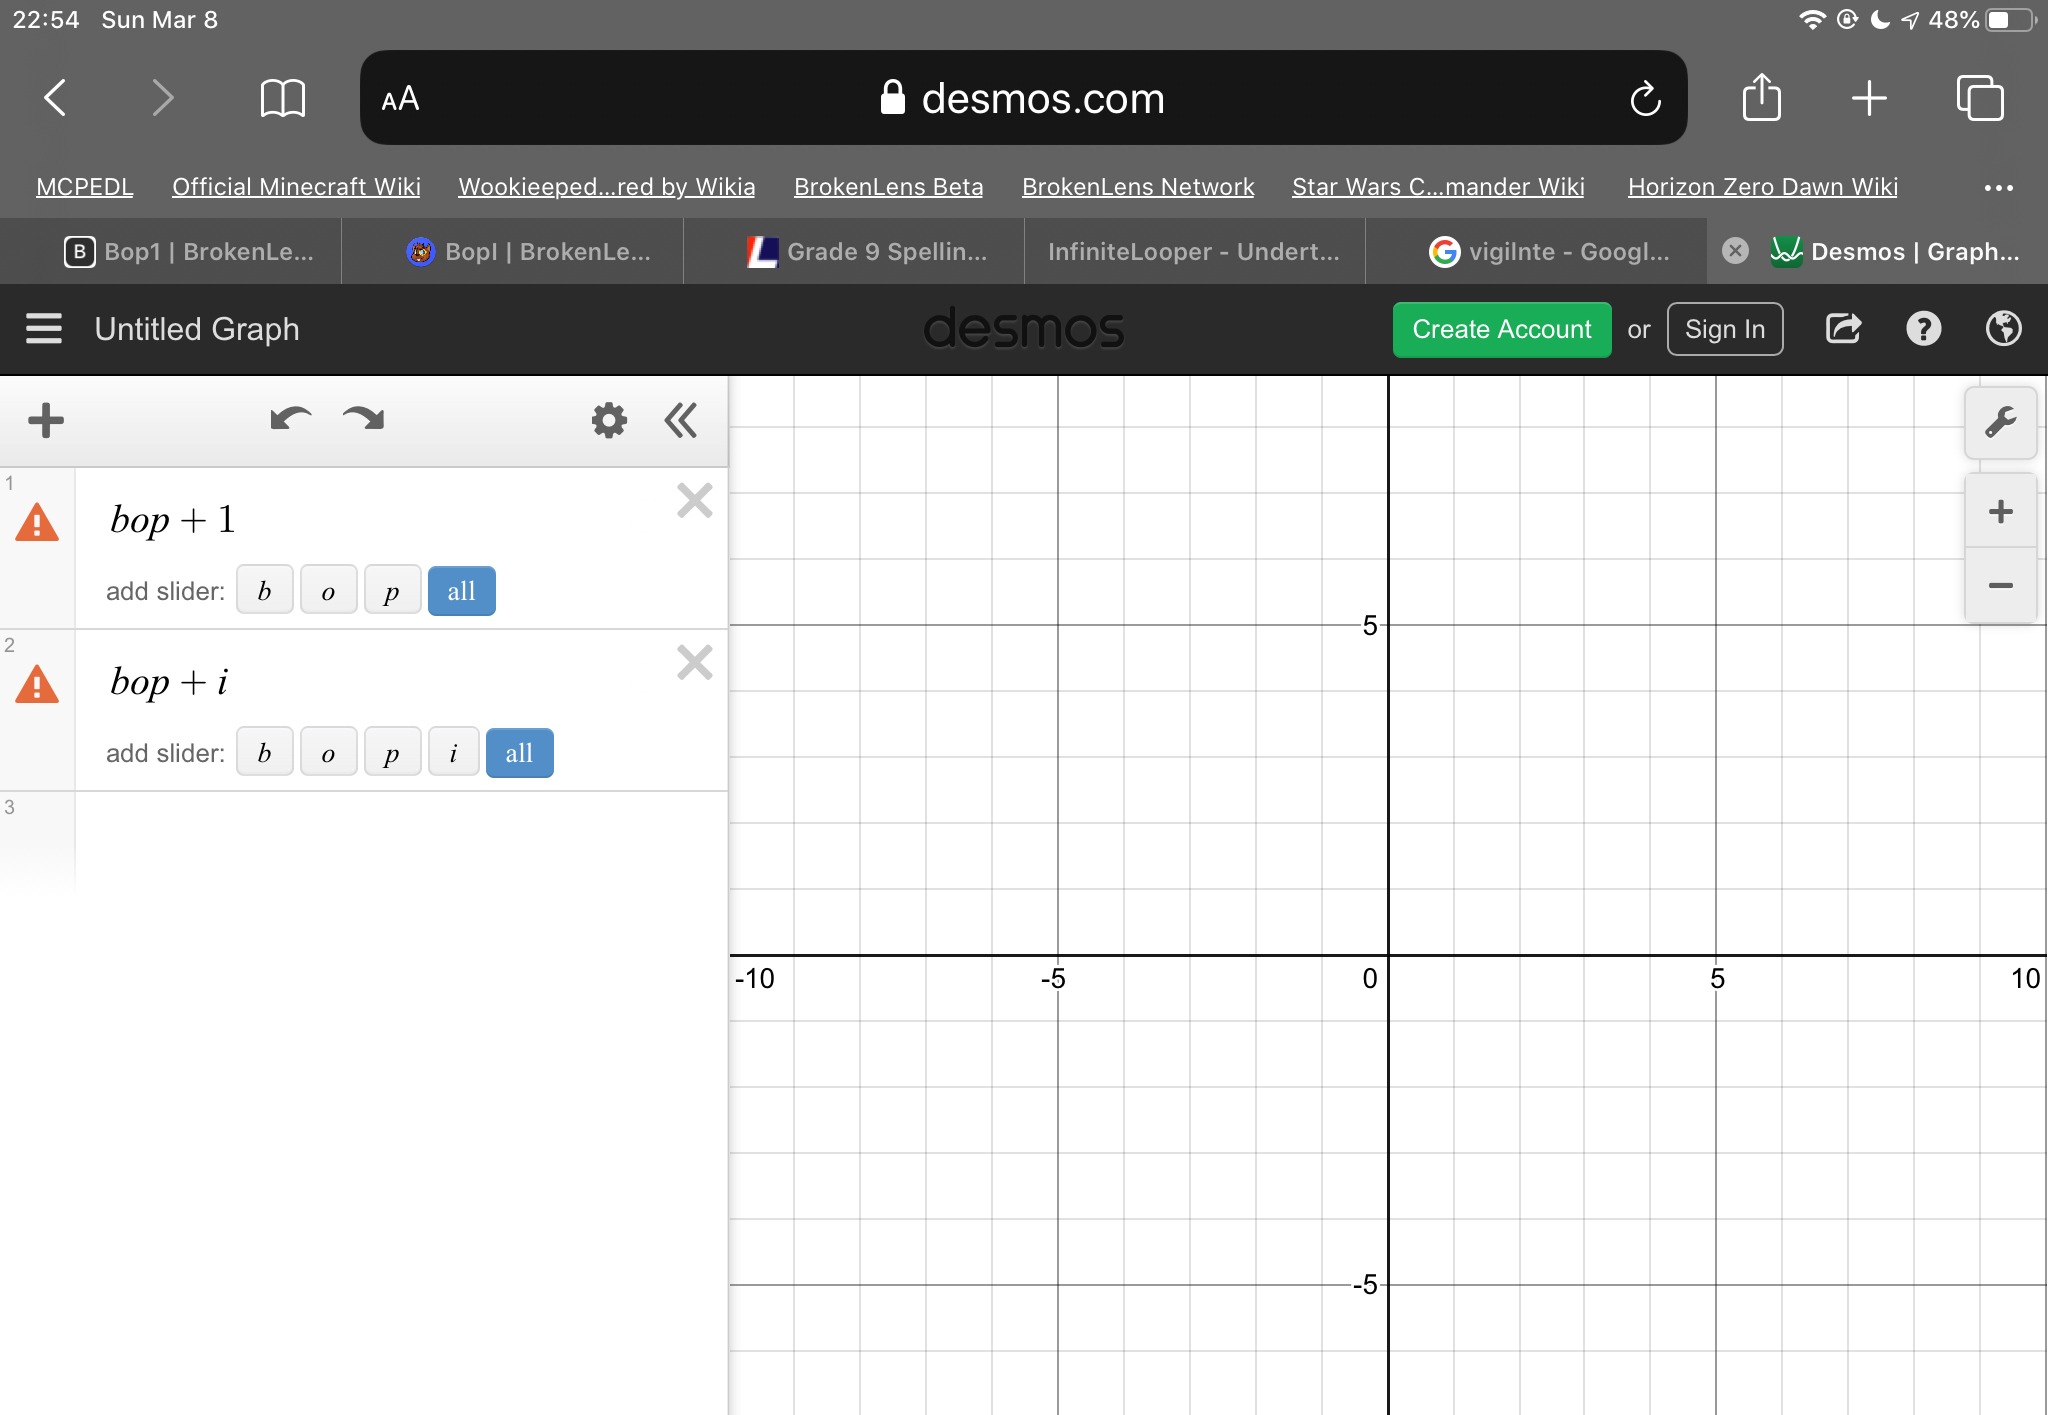This screenshot has height=1415, width=2048.
Task: Open Wookieepedia bookmark
Action: coord(607,187)
